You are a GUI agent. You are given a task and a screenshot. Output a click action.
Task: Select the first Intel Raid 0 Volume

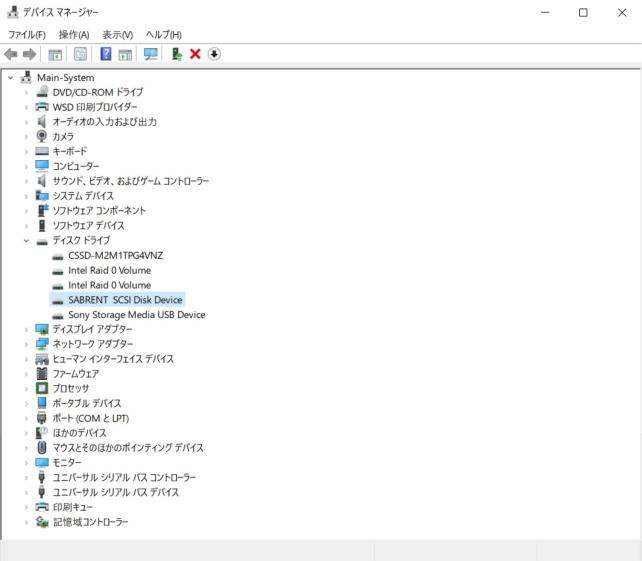click(109, 270)
